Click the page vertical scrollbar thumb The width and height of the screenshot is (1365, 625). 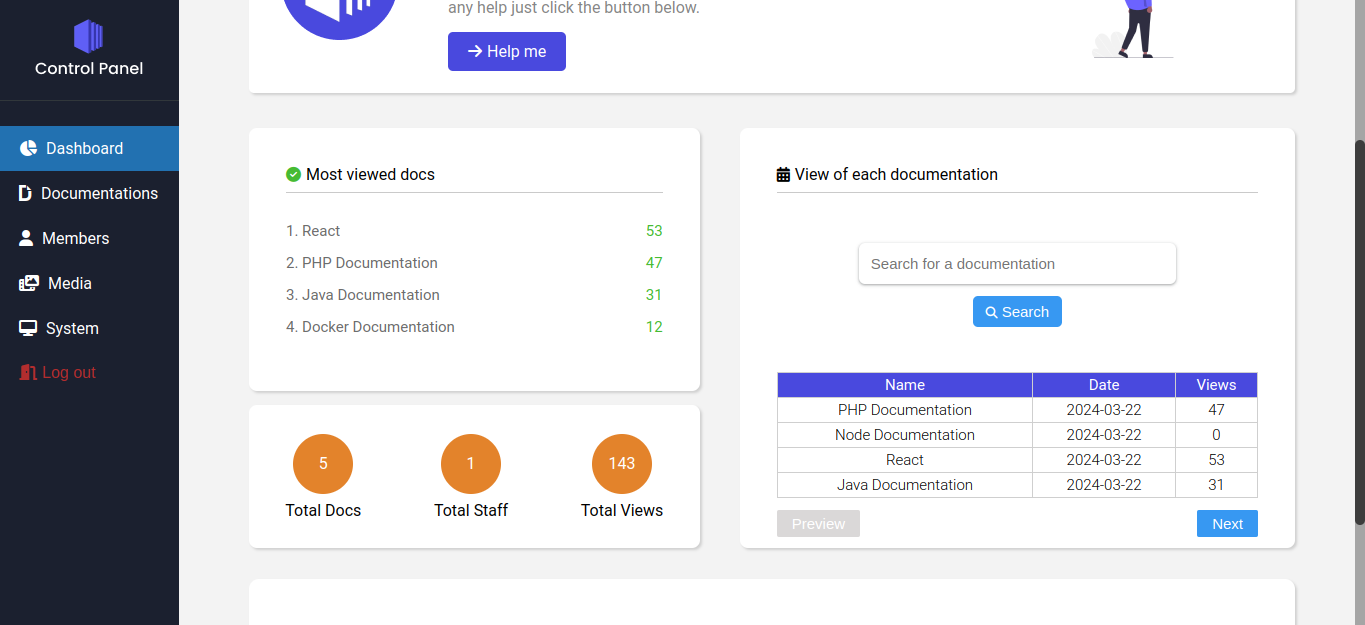click(x=1360, y=332)
